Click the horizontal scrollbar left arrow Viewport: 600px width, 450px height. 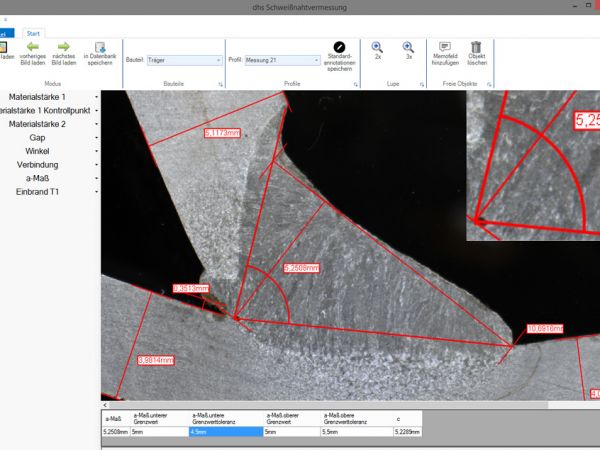(x=105, y=405)
